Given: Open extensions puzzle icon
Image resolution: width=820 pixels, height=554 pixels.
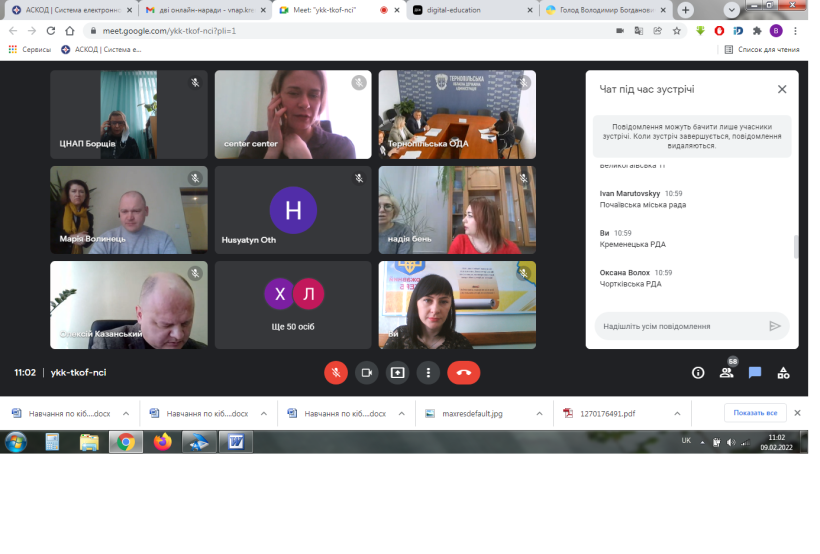Looking at the screenshot, I should click(x=757, y=31).
